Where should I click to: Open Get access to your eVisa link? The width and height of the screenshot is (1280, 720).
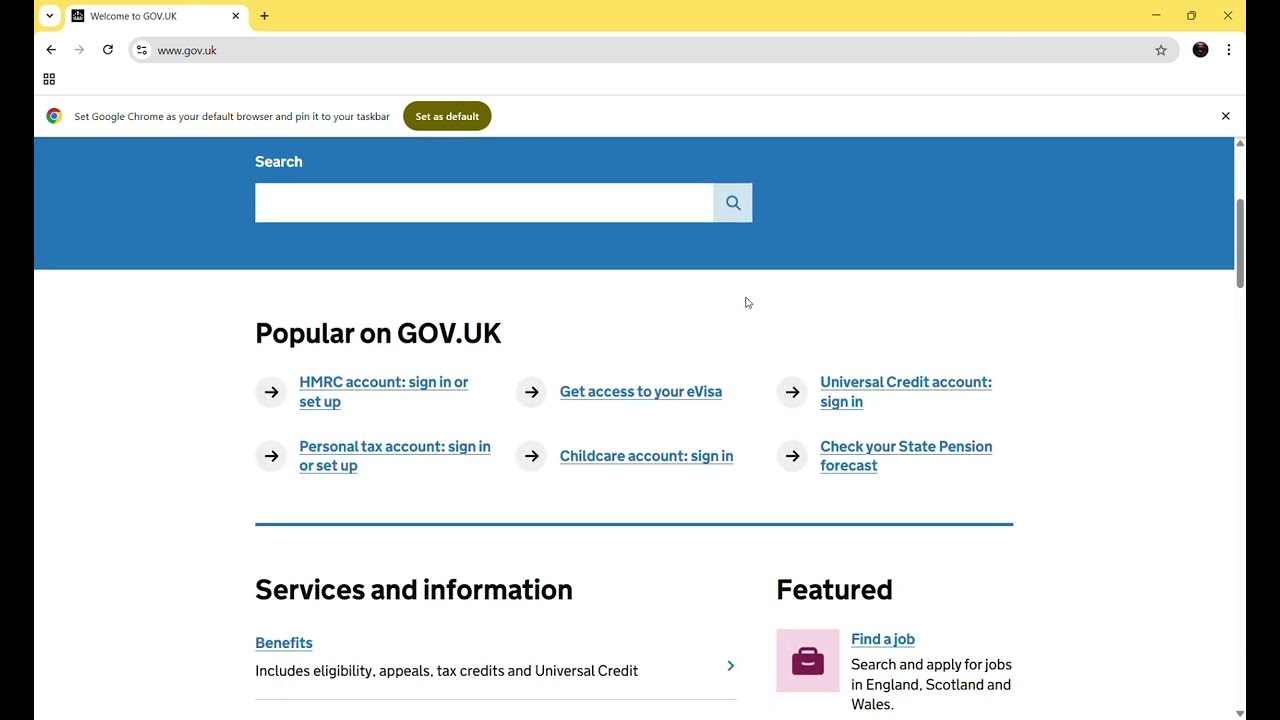(641, 392)
